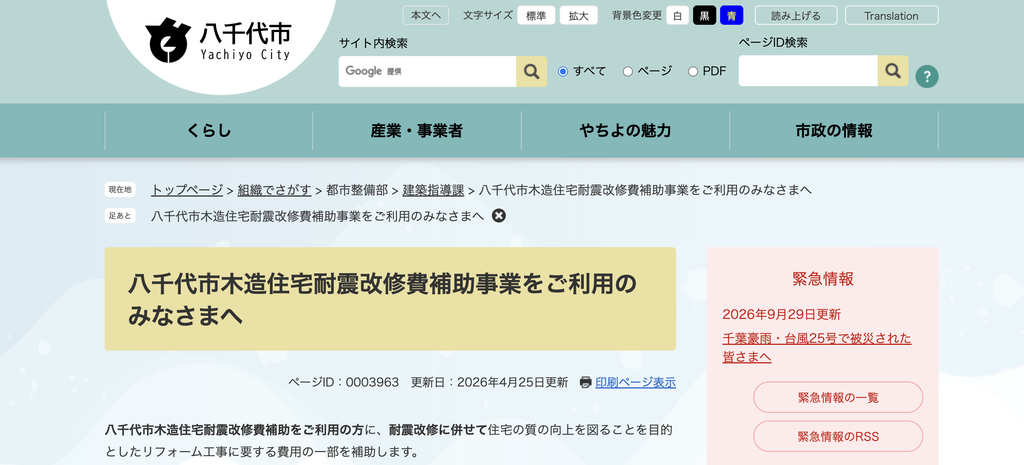Click the 背景色変更 label
The image size is (1024, 465).
tap(637, 16)
